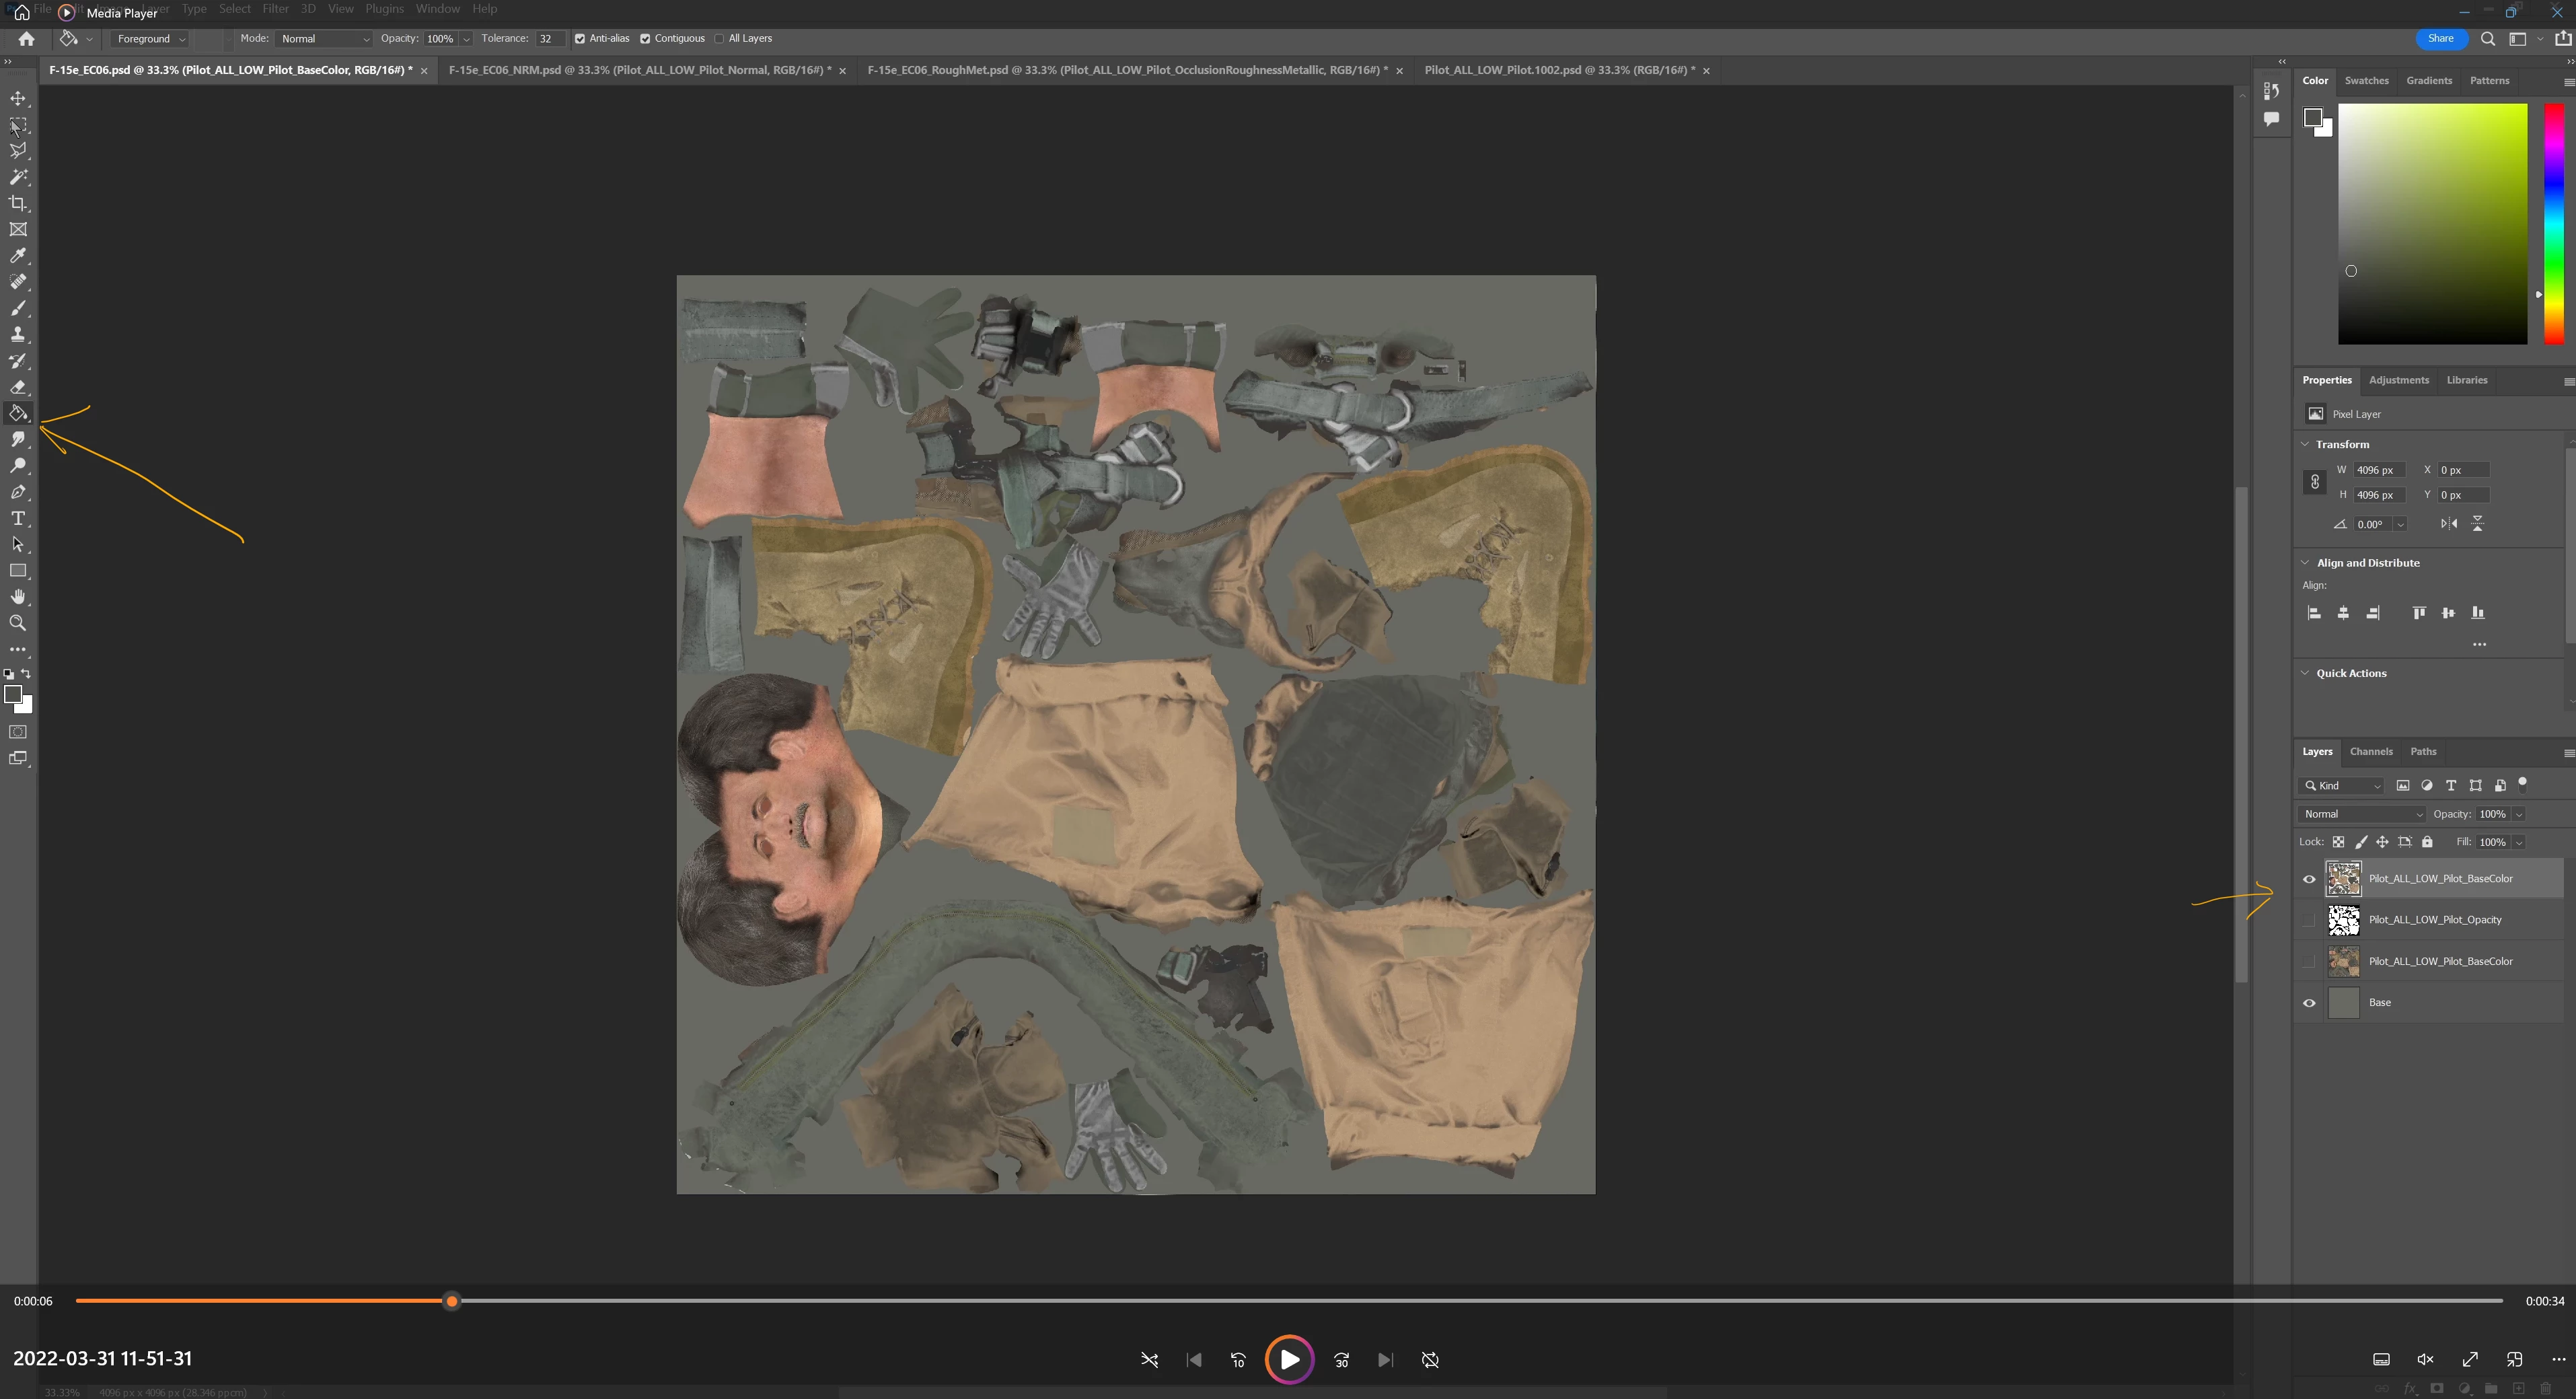Select the Paint Bucket tool
Screen dimensions: 2576x1399
18,413
